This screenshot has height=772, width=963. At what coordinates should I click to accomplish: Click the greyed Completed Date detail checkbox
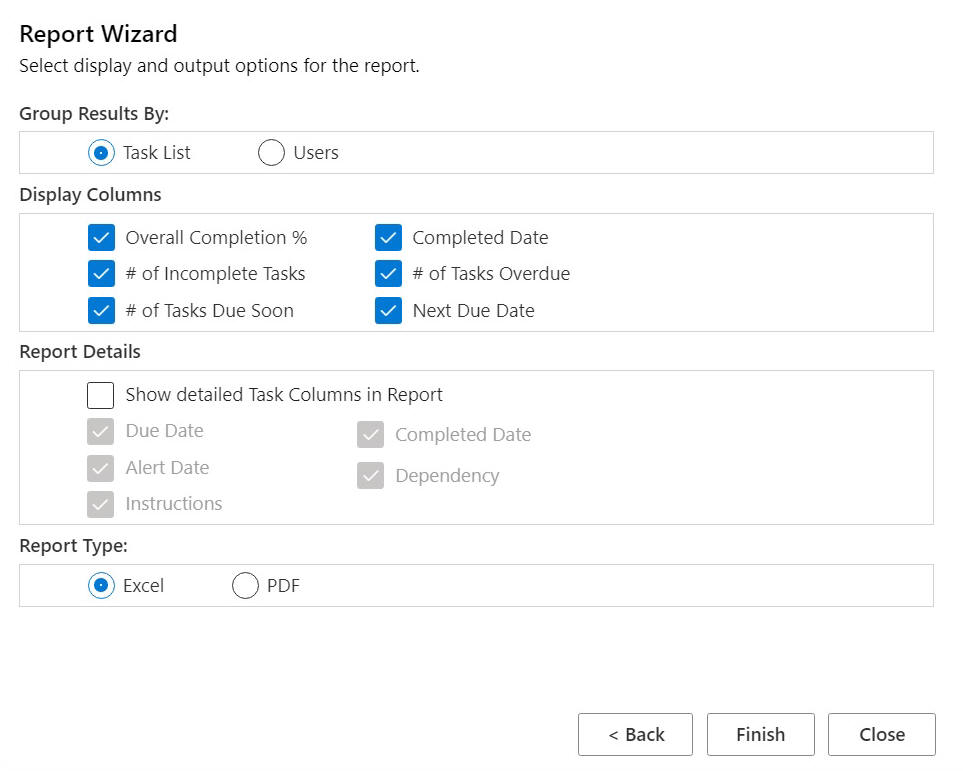point(371,435)
